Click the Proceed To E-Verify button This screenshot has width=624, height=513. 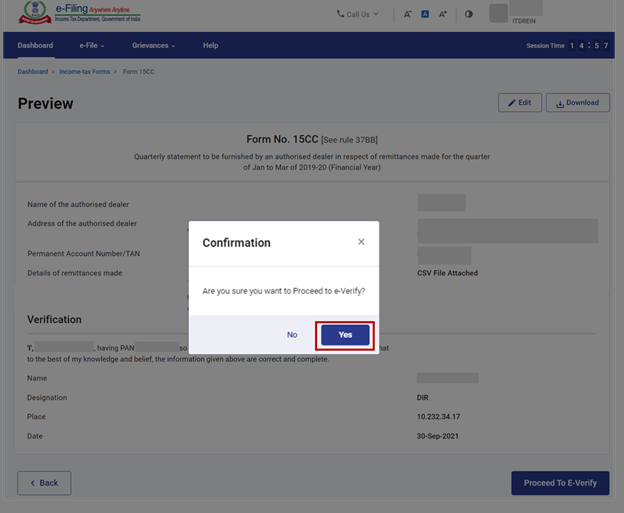(560, 482)
